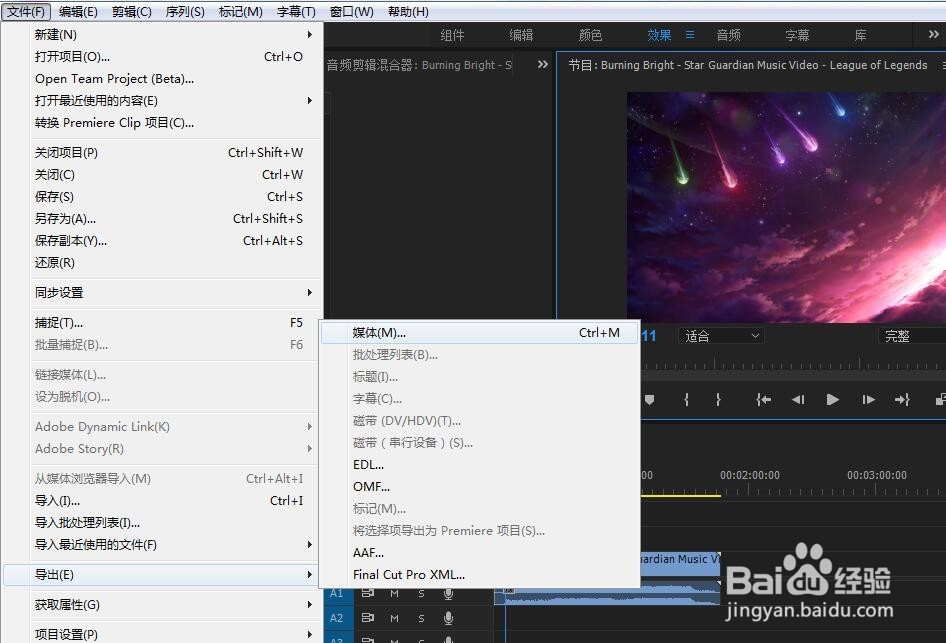
Task: Click the Mark In brace icon
Action: click(687, 399)
